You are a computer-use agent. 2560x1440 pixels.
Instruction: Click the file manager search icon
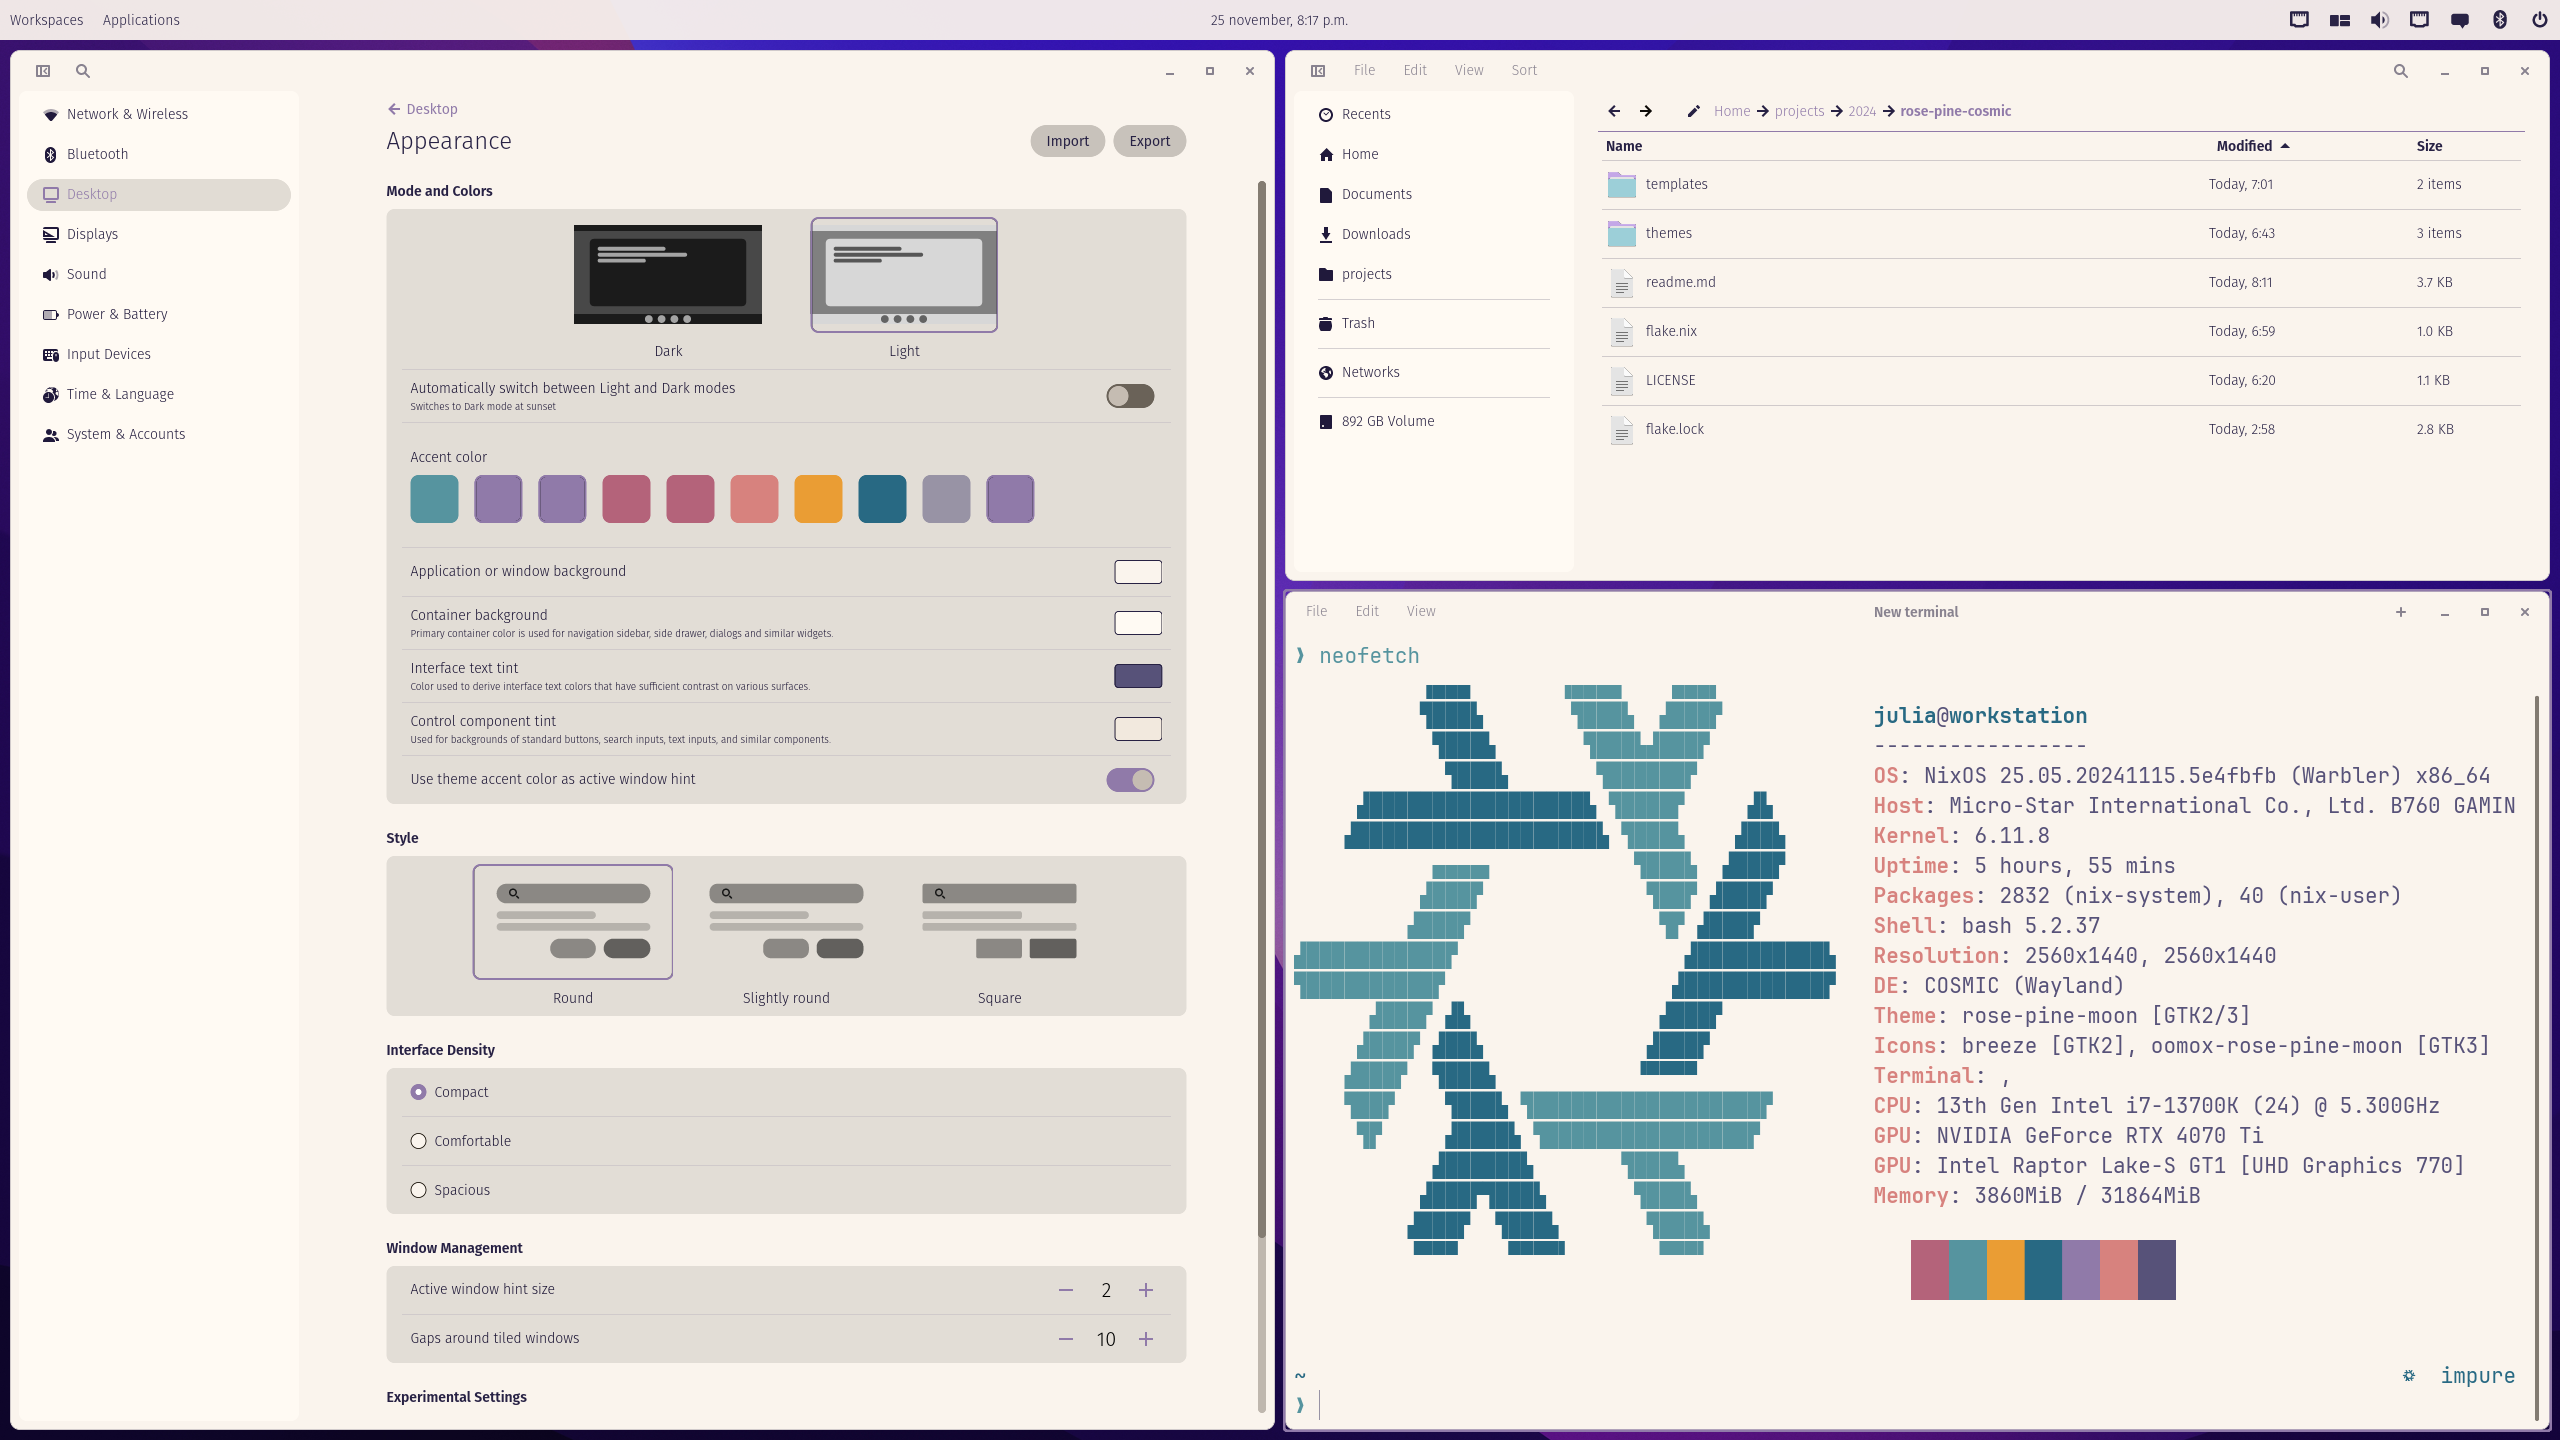tap(2400, 70)
